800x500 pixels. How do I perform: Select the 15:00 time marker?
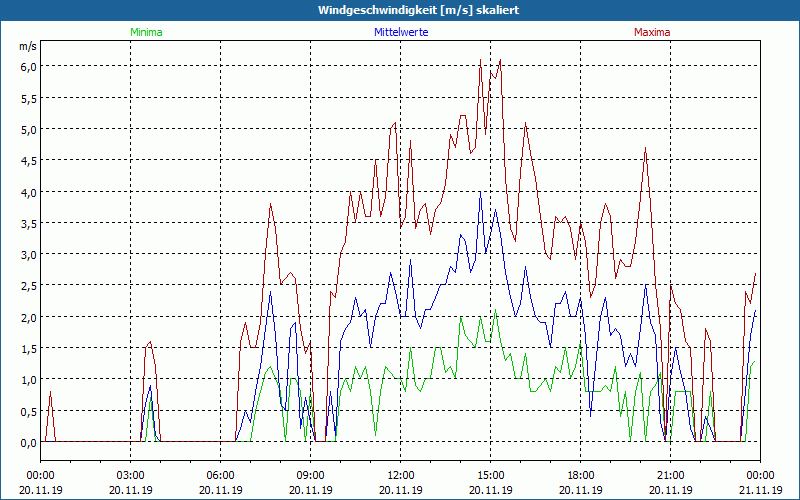point(491,475)
